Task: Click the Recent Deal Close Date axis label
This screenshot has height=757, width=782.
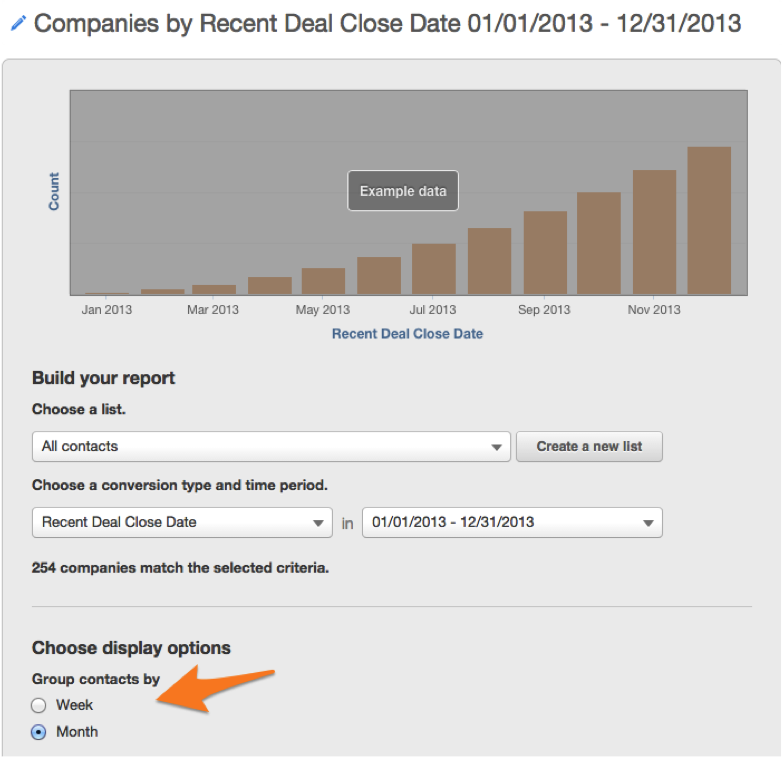Action: click(407, 334)
